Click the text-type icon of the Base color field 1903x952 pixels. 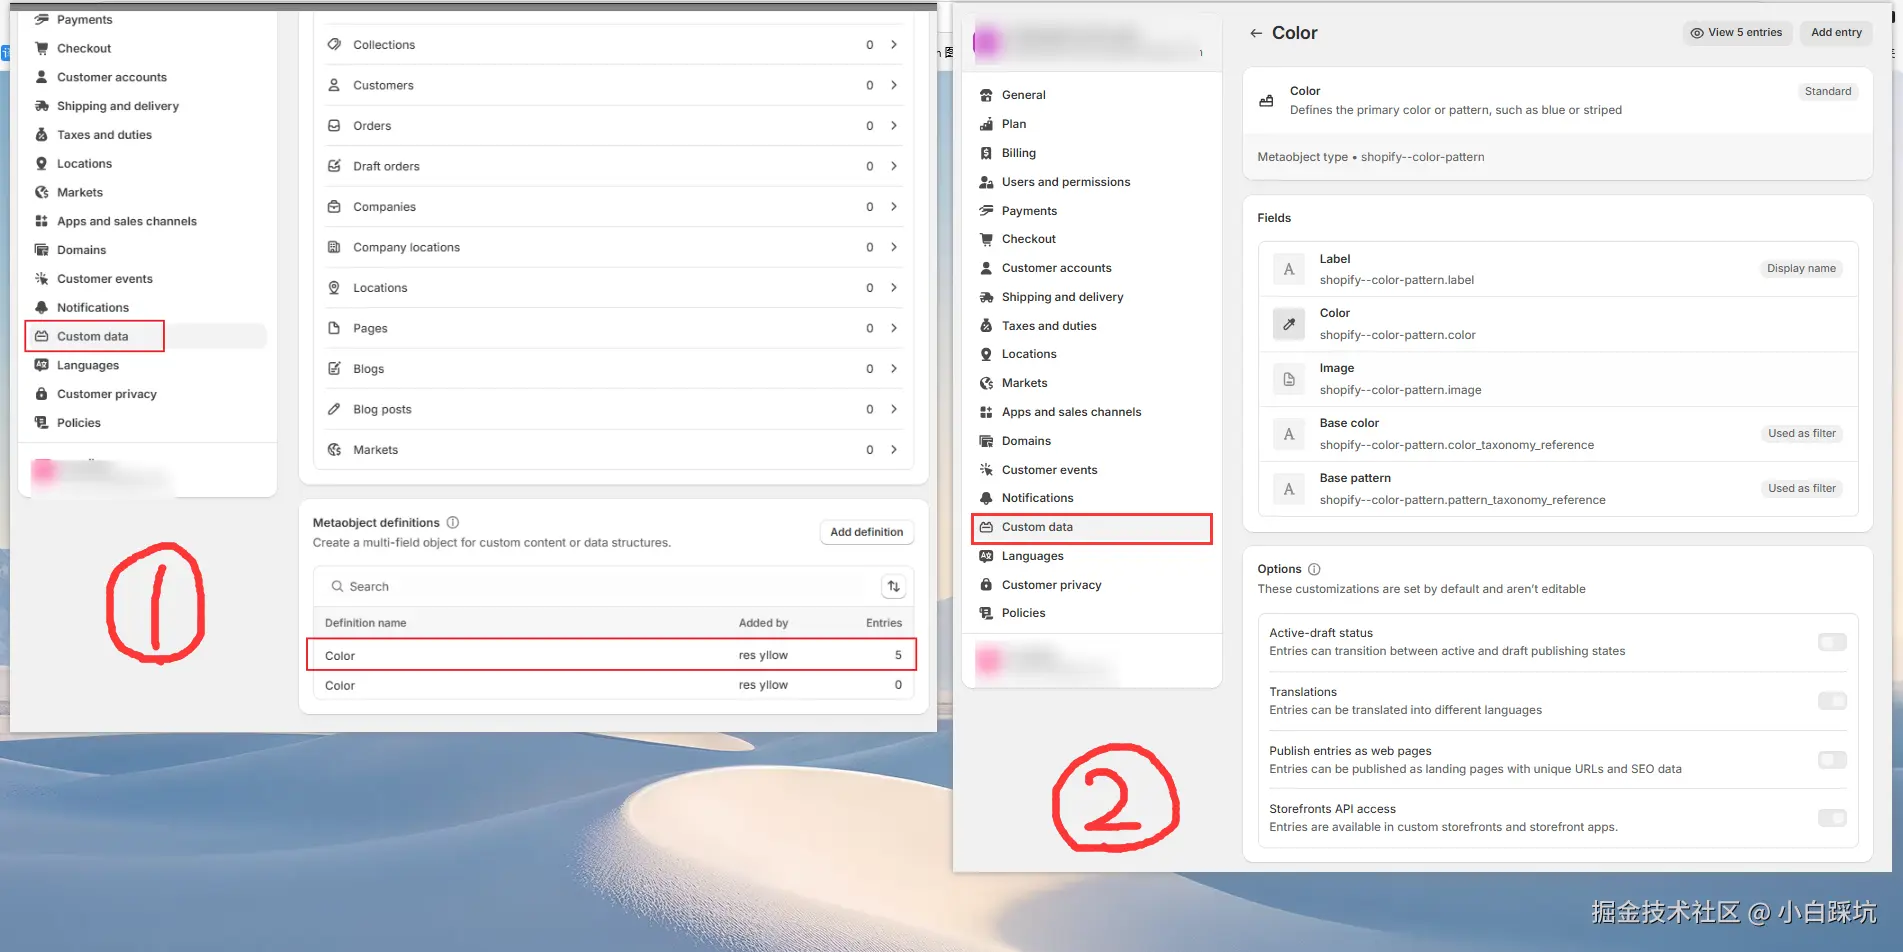(1289, 434)
